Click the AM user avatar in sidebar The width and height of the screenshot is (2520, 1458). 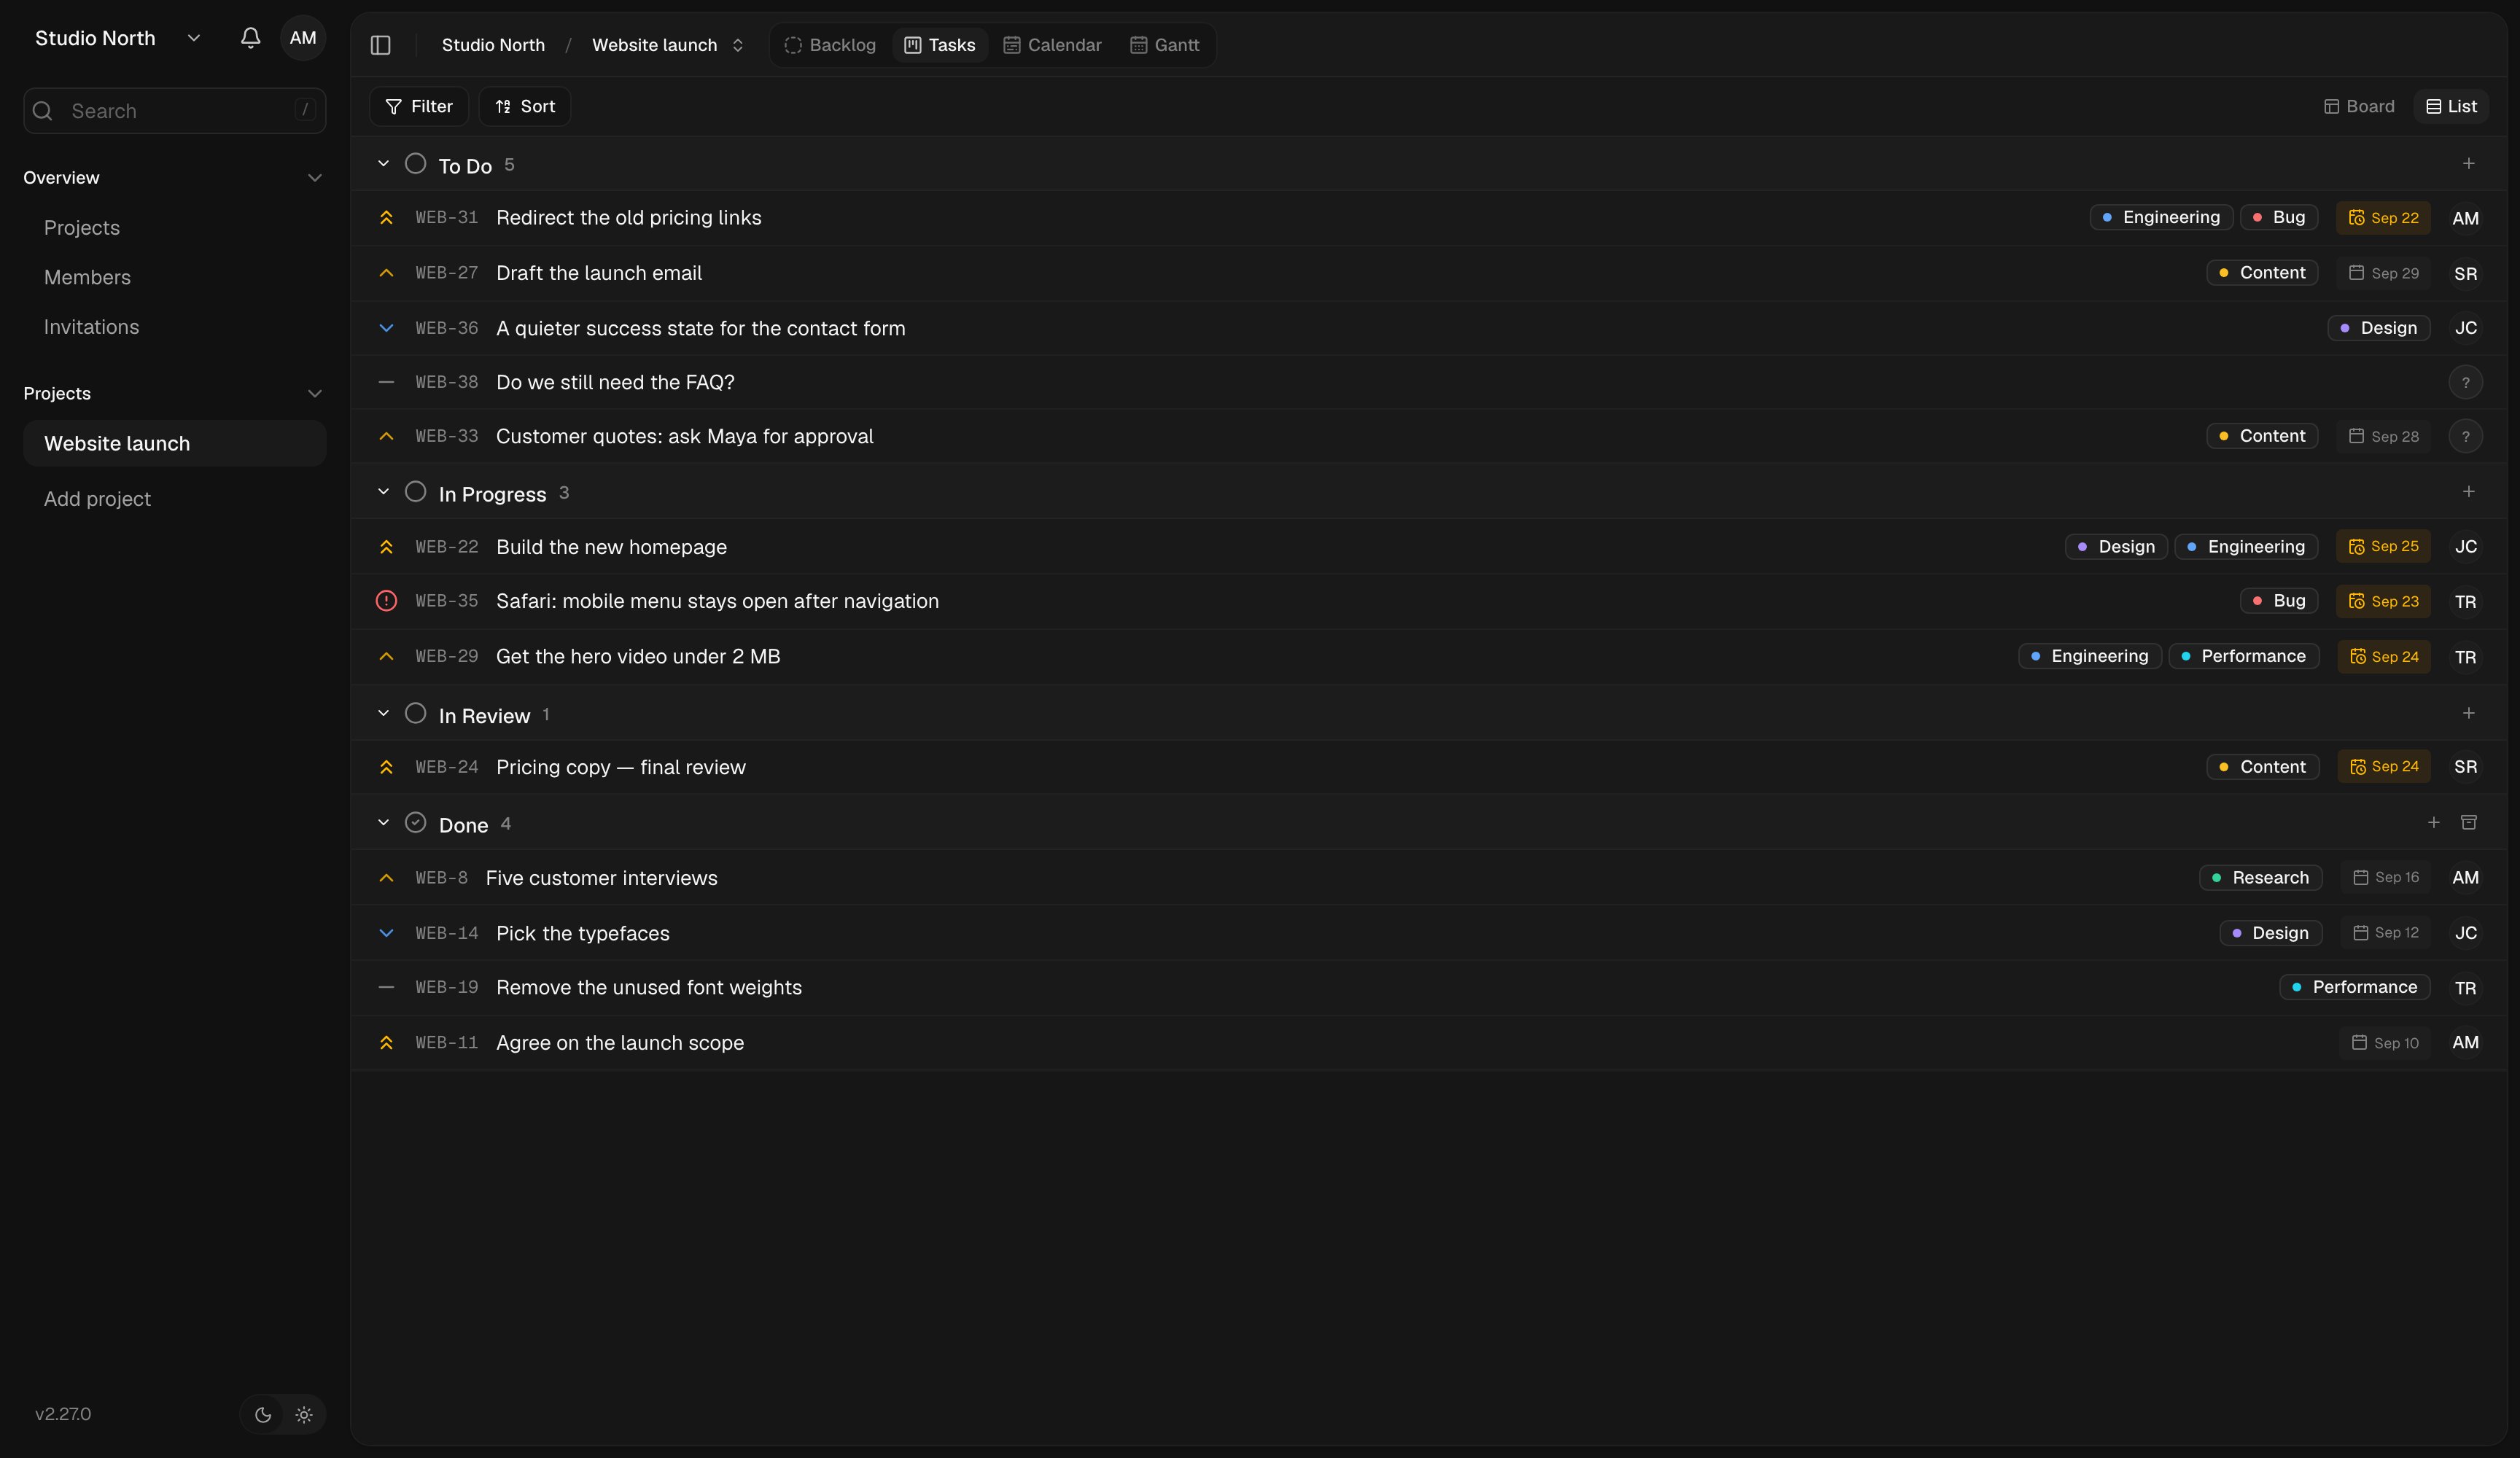[303, 38]
